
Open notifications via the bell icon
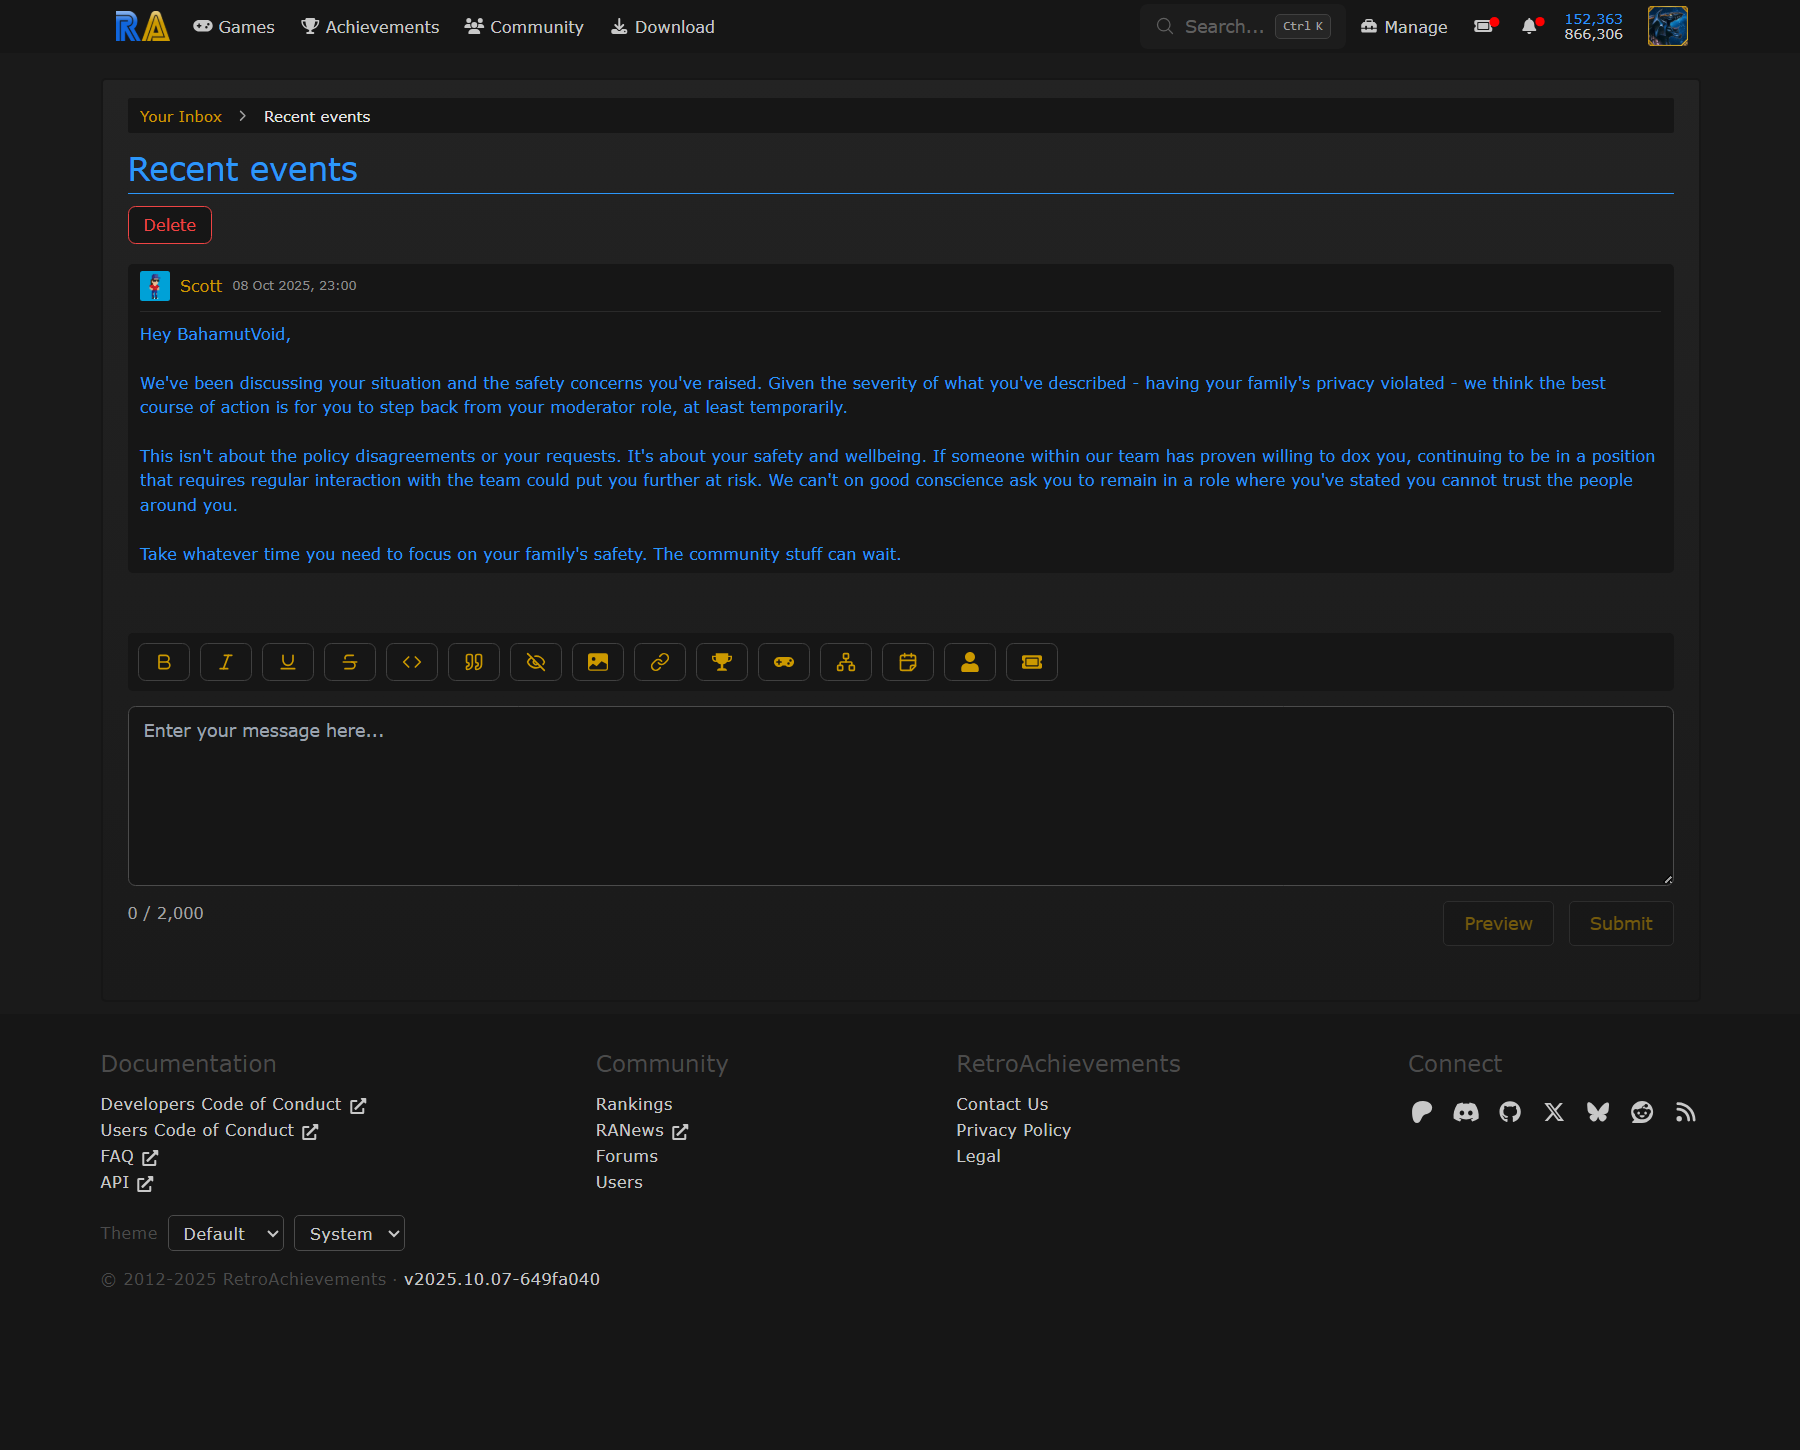tap(1530, 27)
